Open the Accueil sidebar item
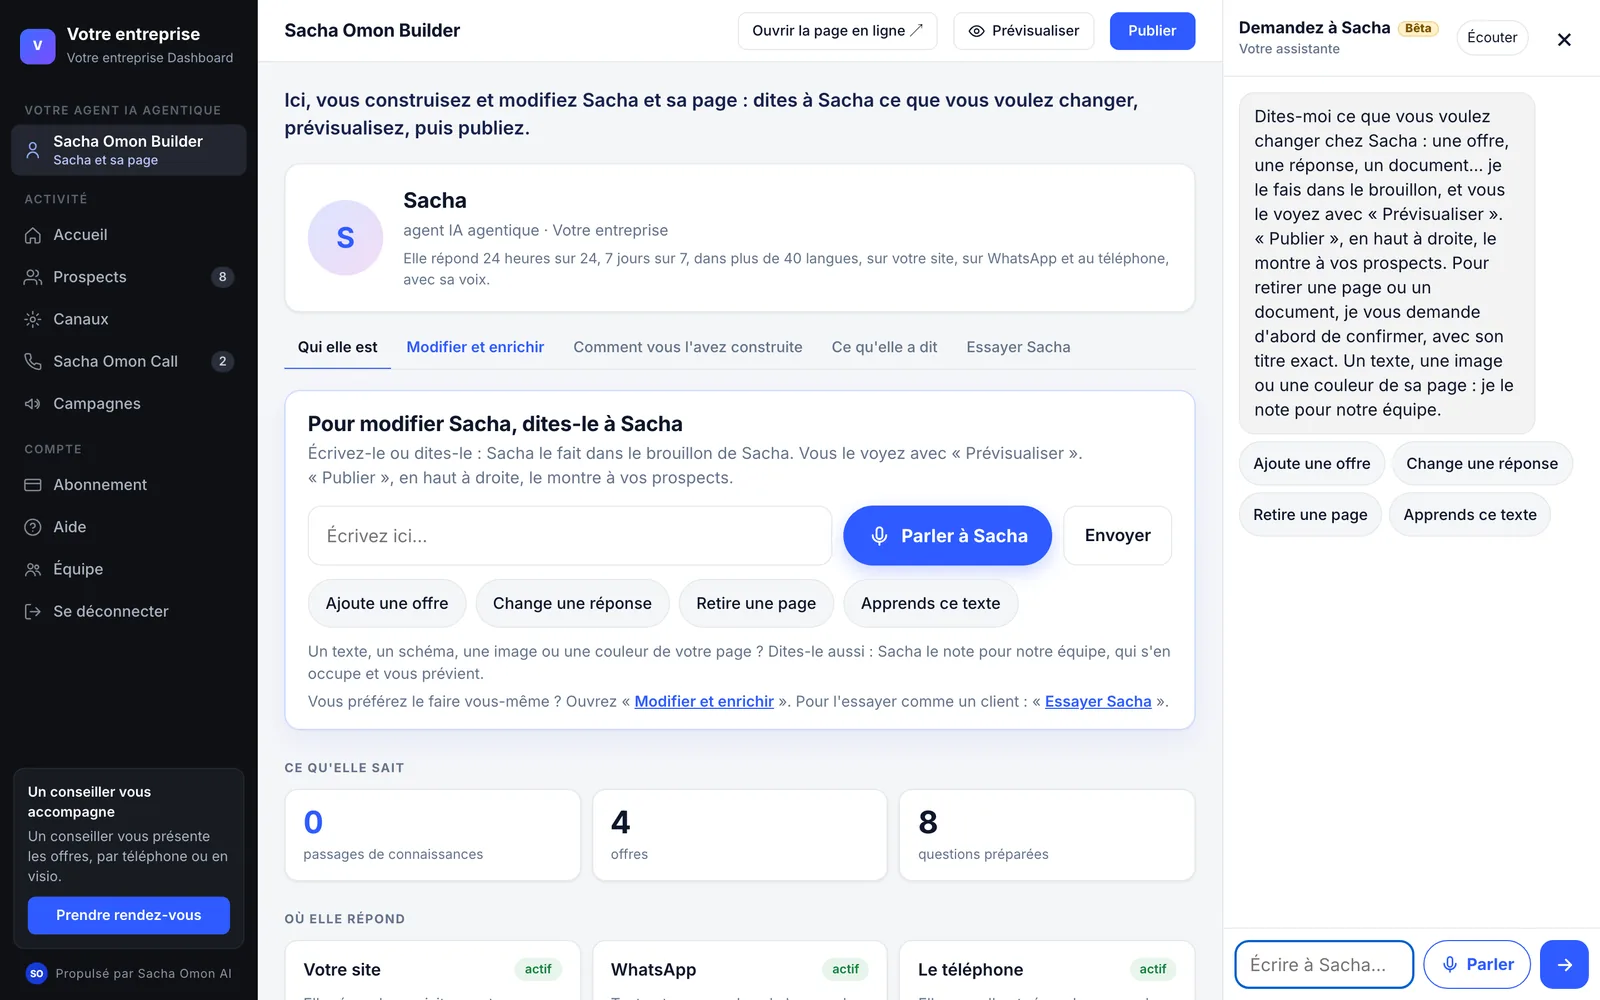1600x1000 pixels. [128, 235]
